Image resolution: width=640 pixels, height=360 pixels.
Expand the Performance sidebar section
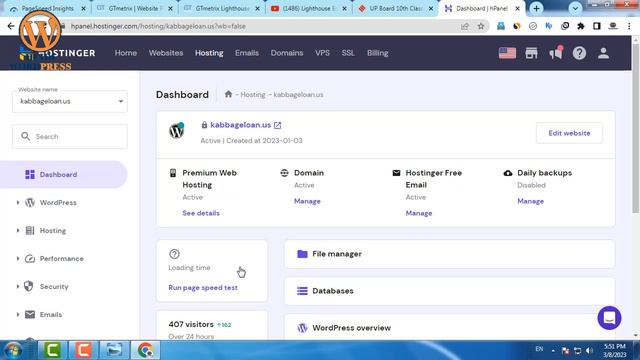coord(18,259)
